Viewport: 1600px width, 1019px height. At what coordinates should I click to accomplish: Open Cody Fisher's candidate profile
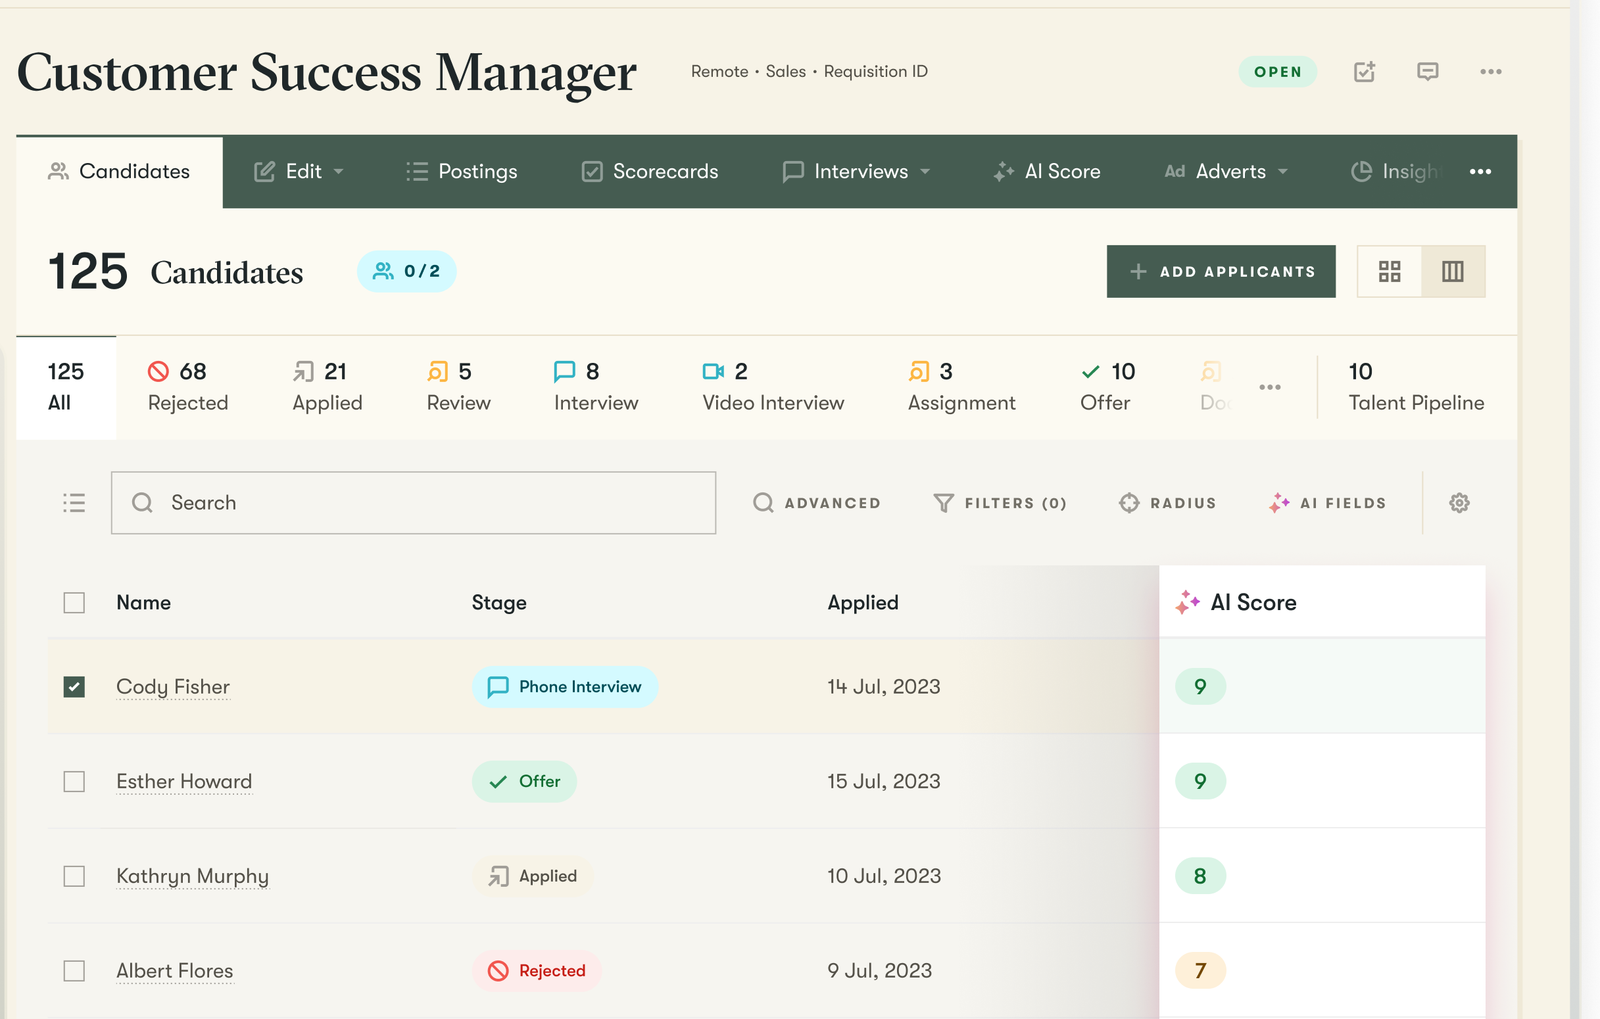pos(173,687)
